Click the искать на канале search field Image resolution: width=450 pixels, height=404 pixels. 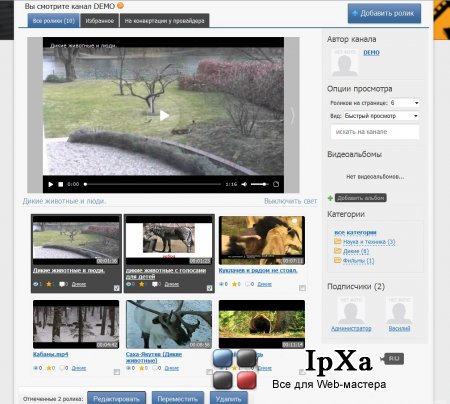pyautogui.click(x=375, y=132)
